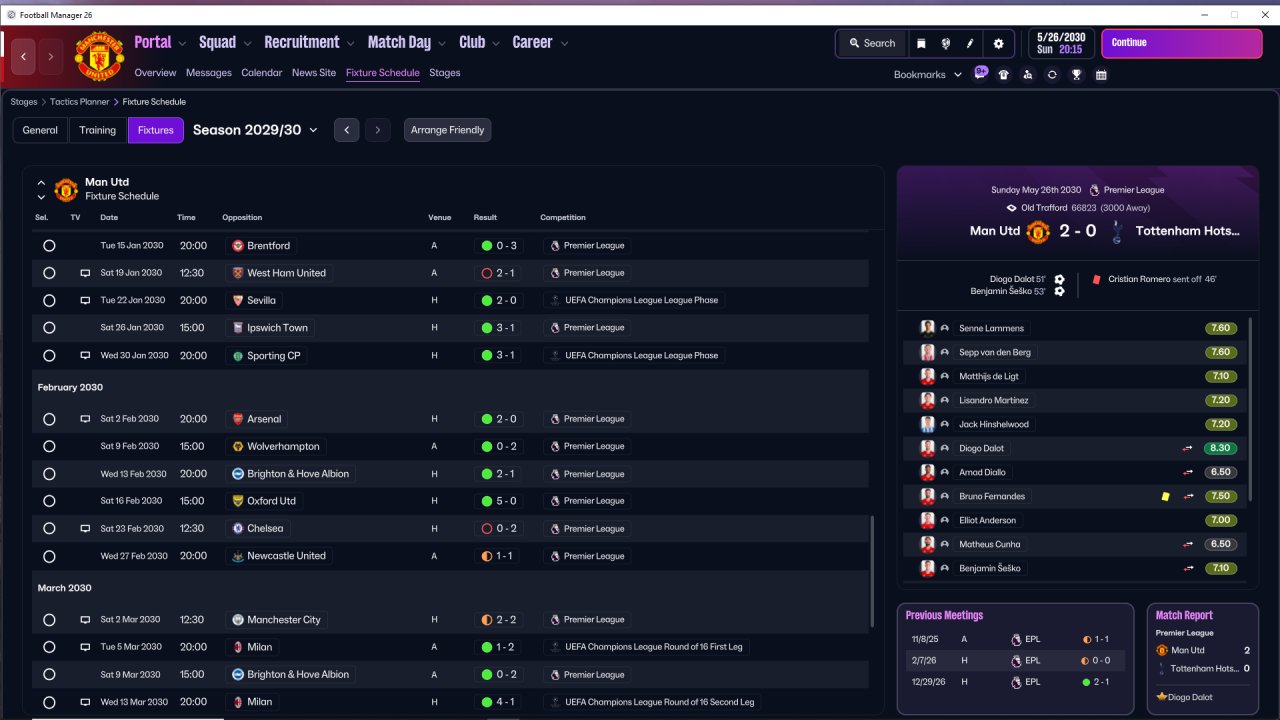Open the Calendar sub-menu item
The image size is (1280, 720).
(x=262, y=73)
